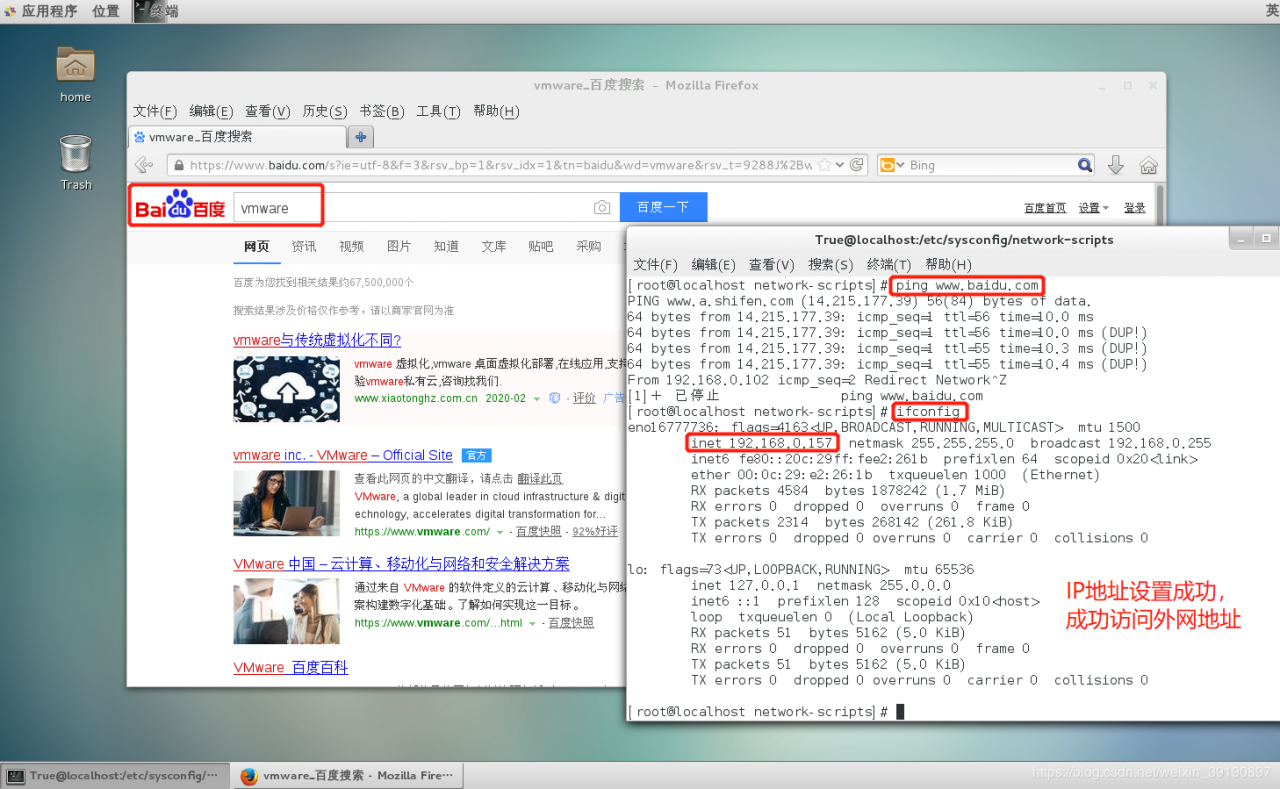The image size is (1280, 789).
Task: Open URL history dropdown arrow in address bar
Action: tap(840, 165)
